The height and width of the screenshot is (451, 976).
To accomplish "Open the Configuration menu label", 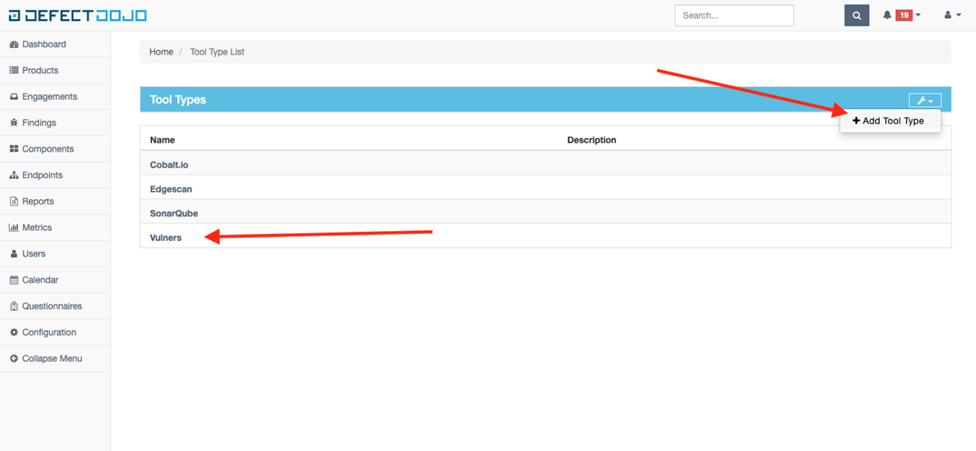I will pos(49,332).
